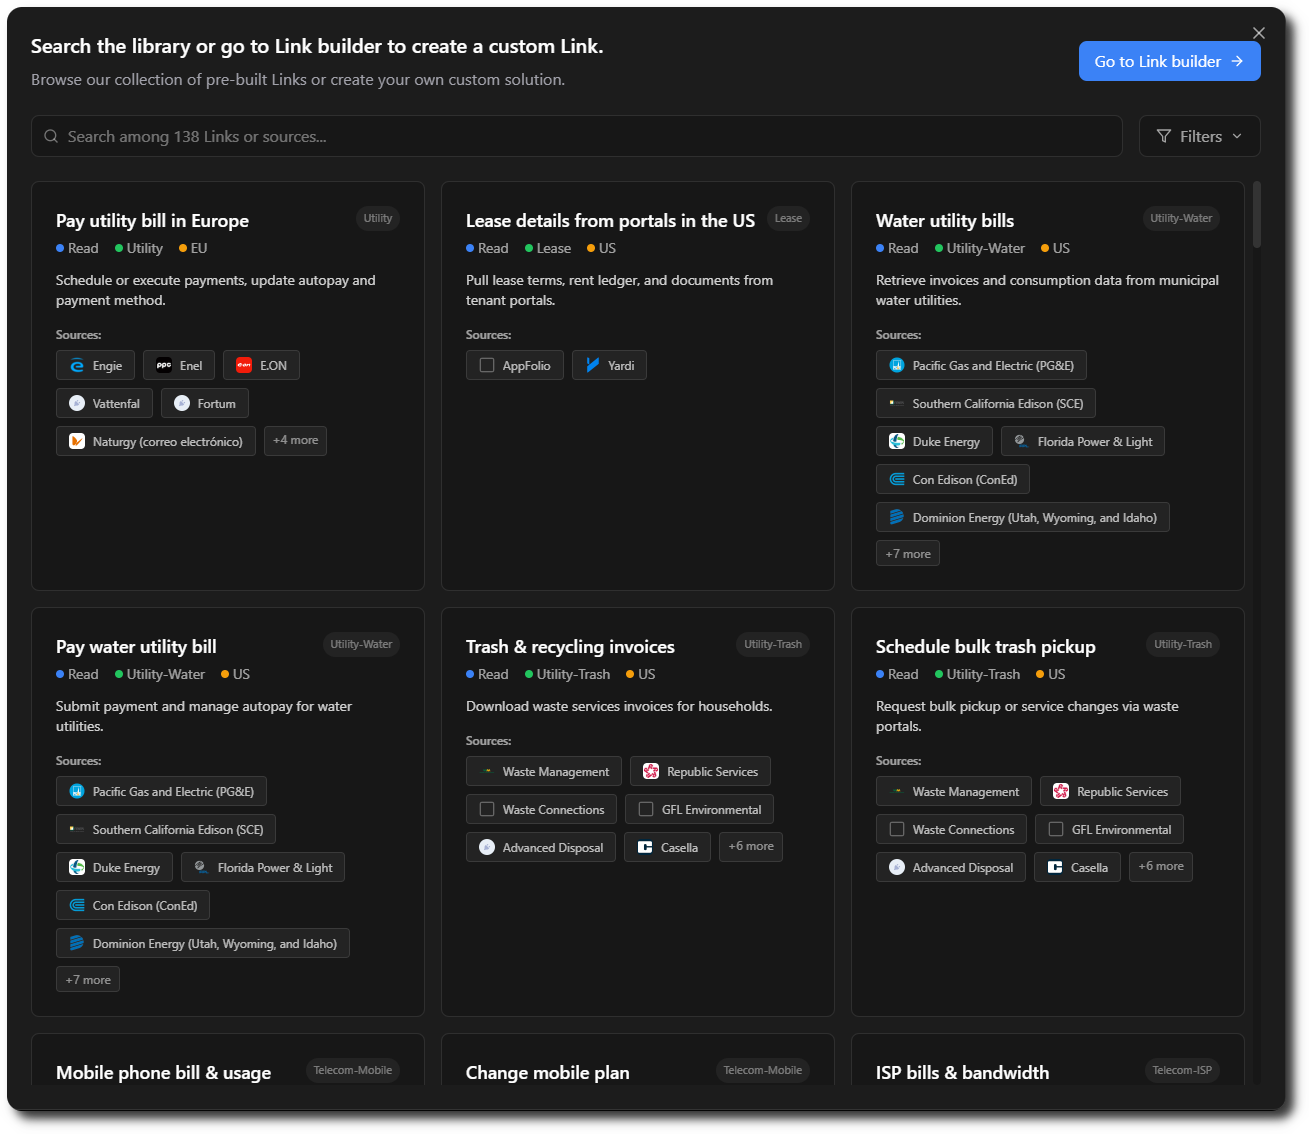Image resolution: width=1309 pixels, height=1134 pixels.
Task: Tick Waste Connections in Schedule bulk trash pickup
Action: (897, 830)
